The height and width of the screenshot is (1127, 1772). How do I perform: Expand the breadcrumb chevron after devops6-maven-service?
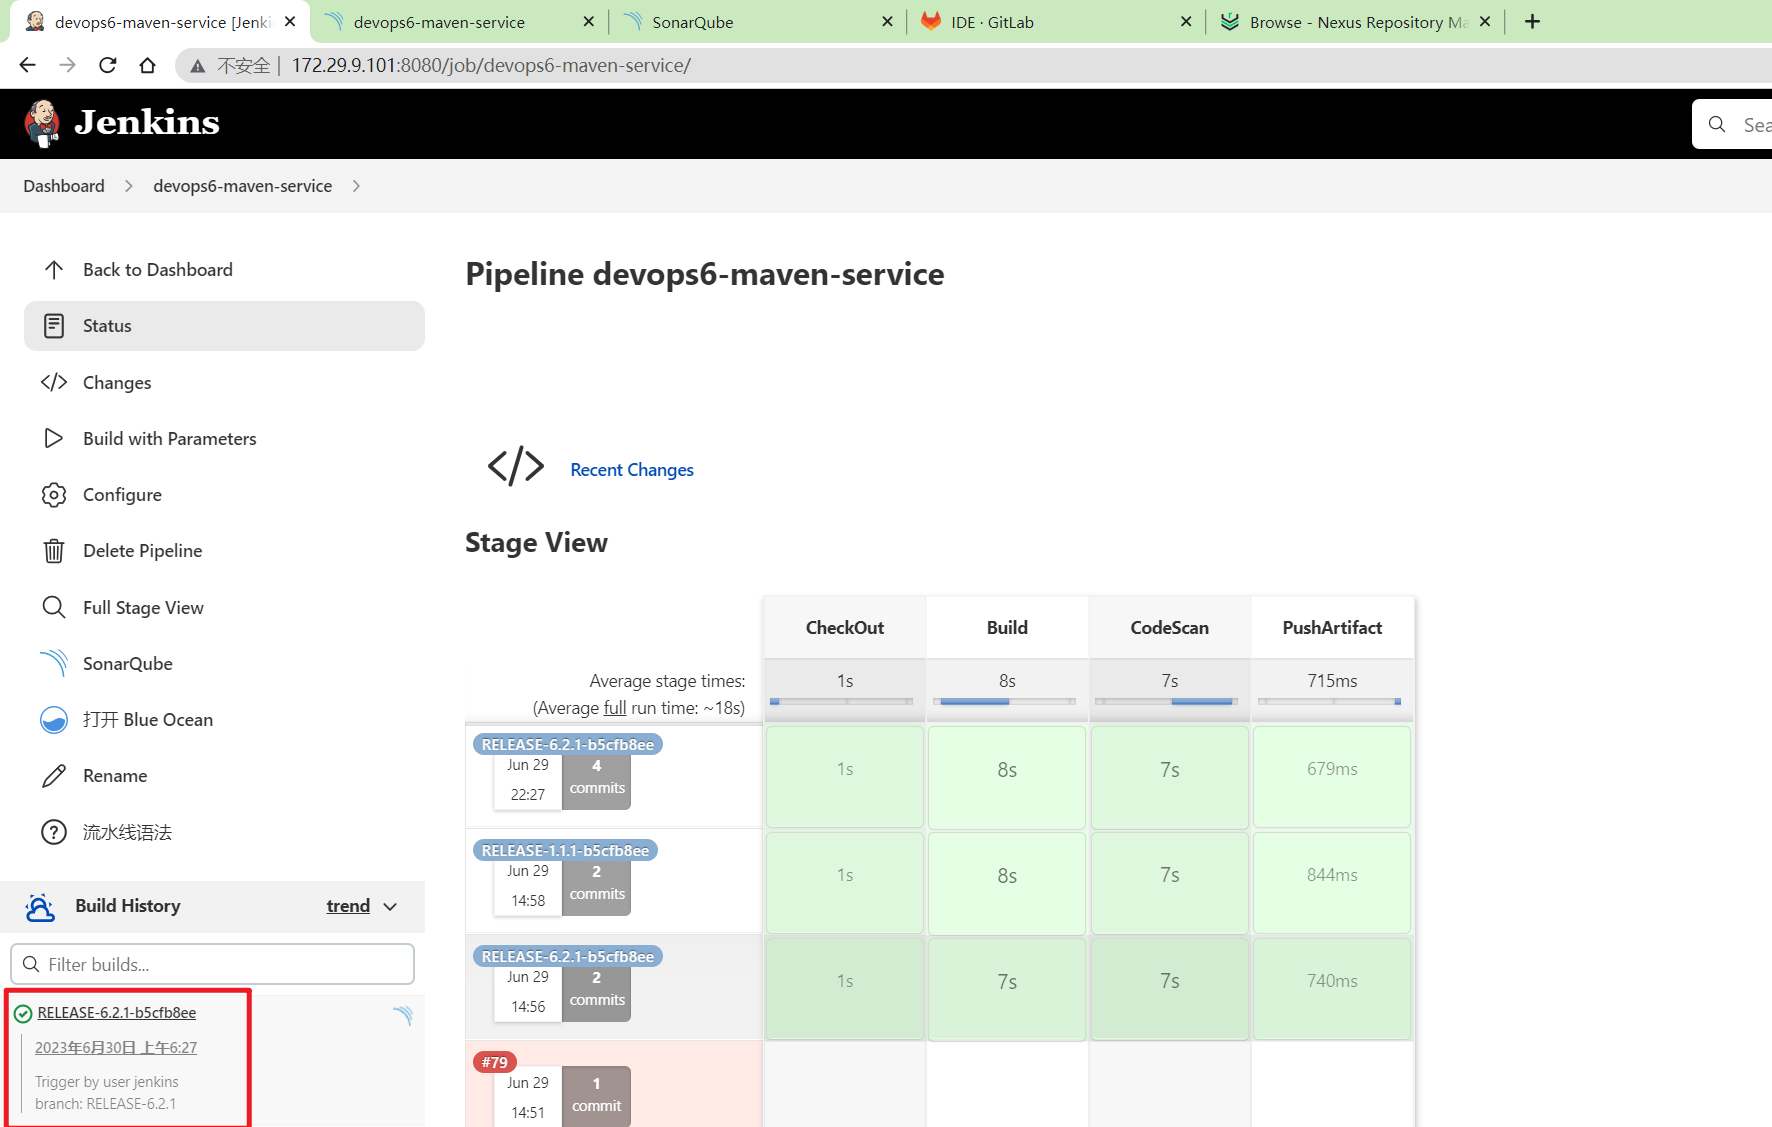pos(356,186)
